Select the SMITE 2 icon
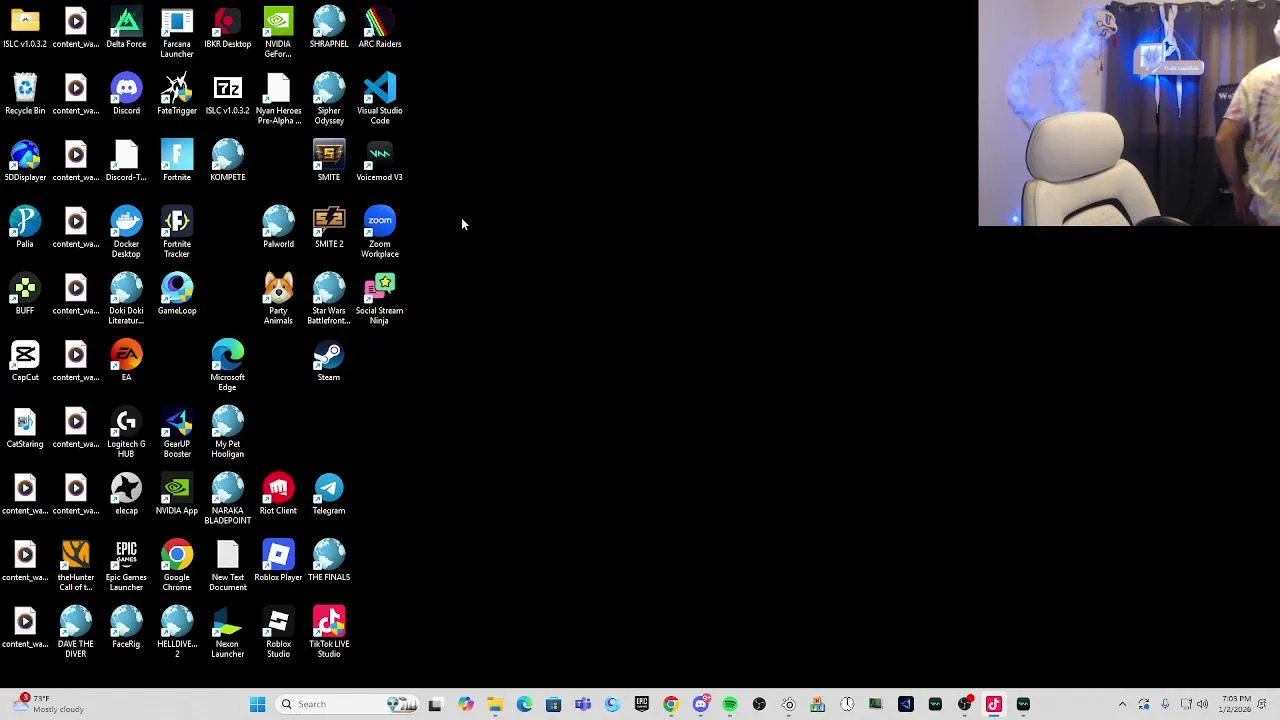 point(329,228)
